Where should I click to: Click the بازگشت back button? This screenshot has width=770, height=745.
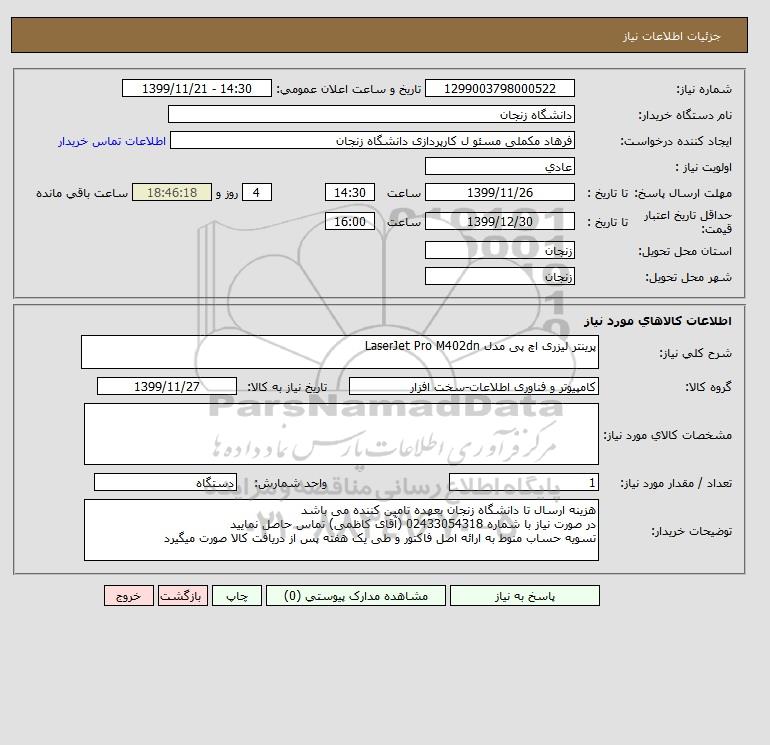coord(183,596)
